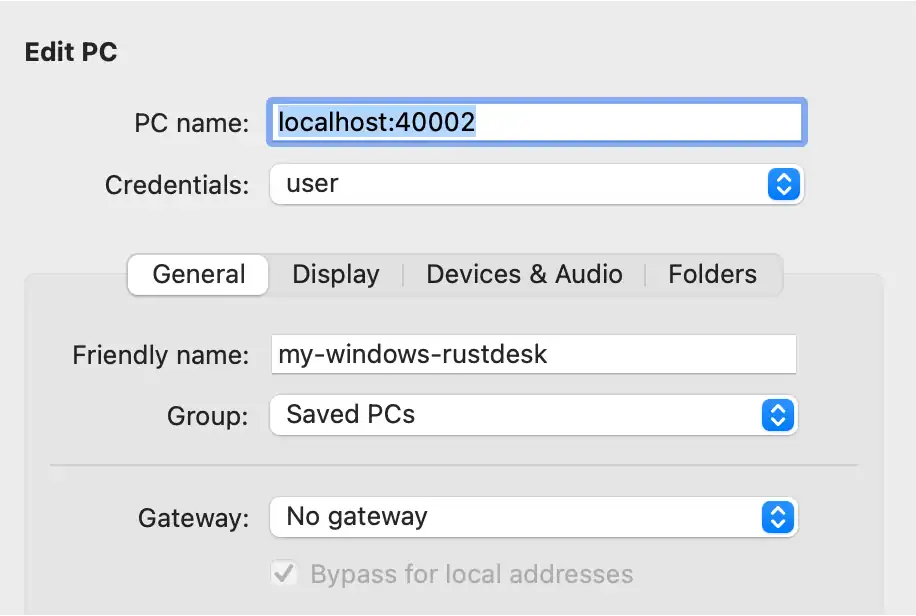Click the Gateway dropdown chevron icon
Screen dimensions: 916x616
(777, 517)
